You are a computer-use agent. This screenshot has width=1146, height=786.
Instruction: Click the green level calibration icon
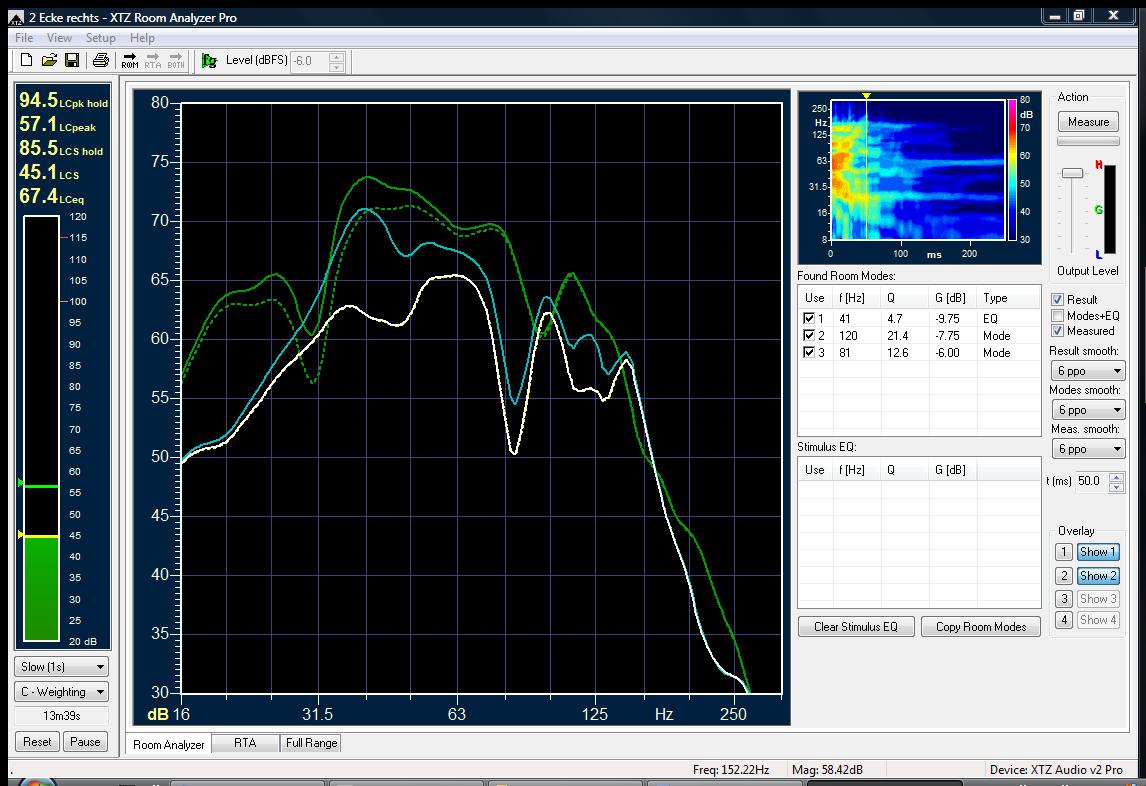click(x=209, y=61)
